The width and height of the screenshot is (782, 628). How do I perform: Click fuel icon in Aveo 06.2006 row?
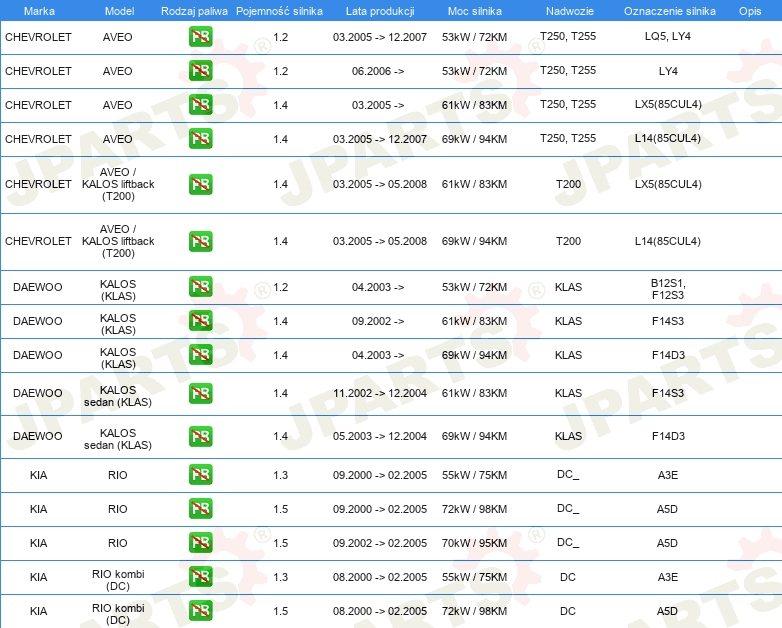(200, 71)
